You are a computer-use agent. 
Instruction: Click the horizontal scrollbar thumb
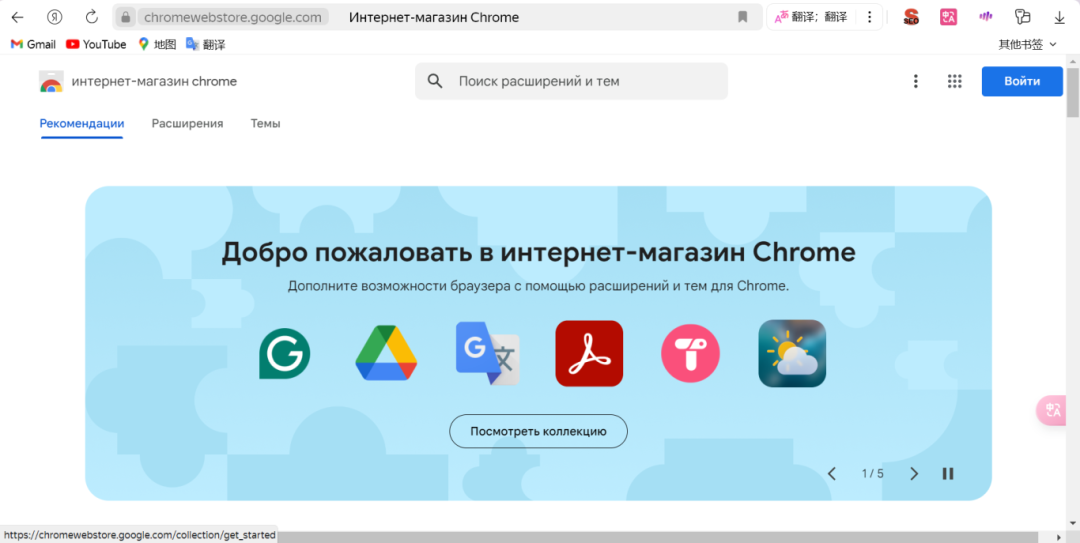pyautogui.click(x=658, y=537)
